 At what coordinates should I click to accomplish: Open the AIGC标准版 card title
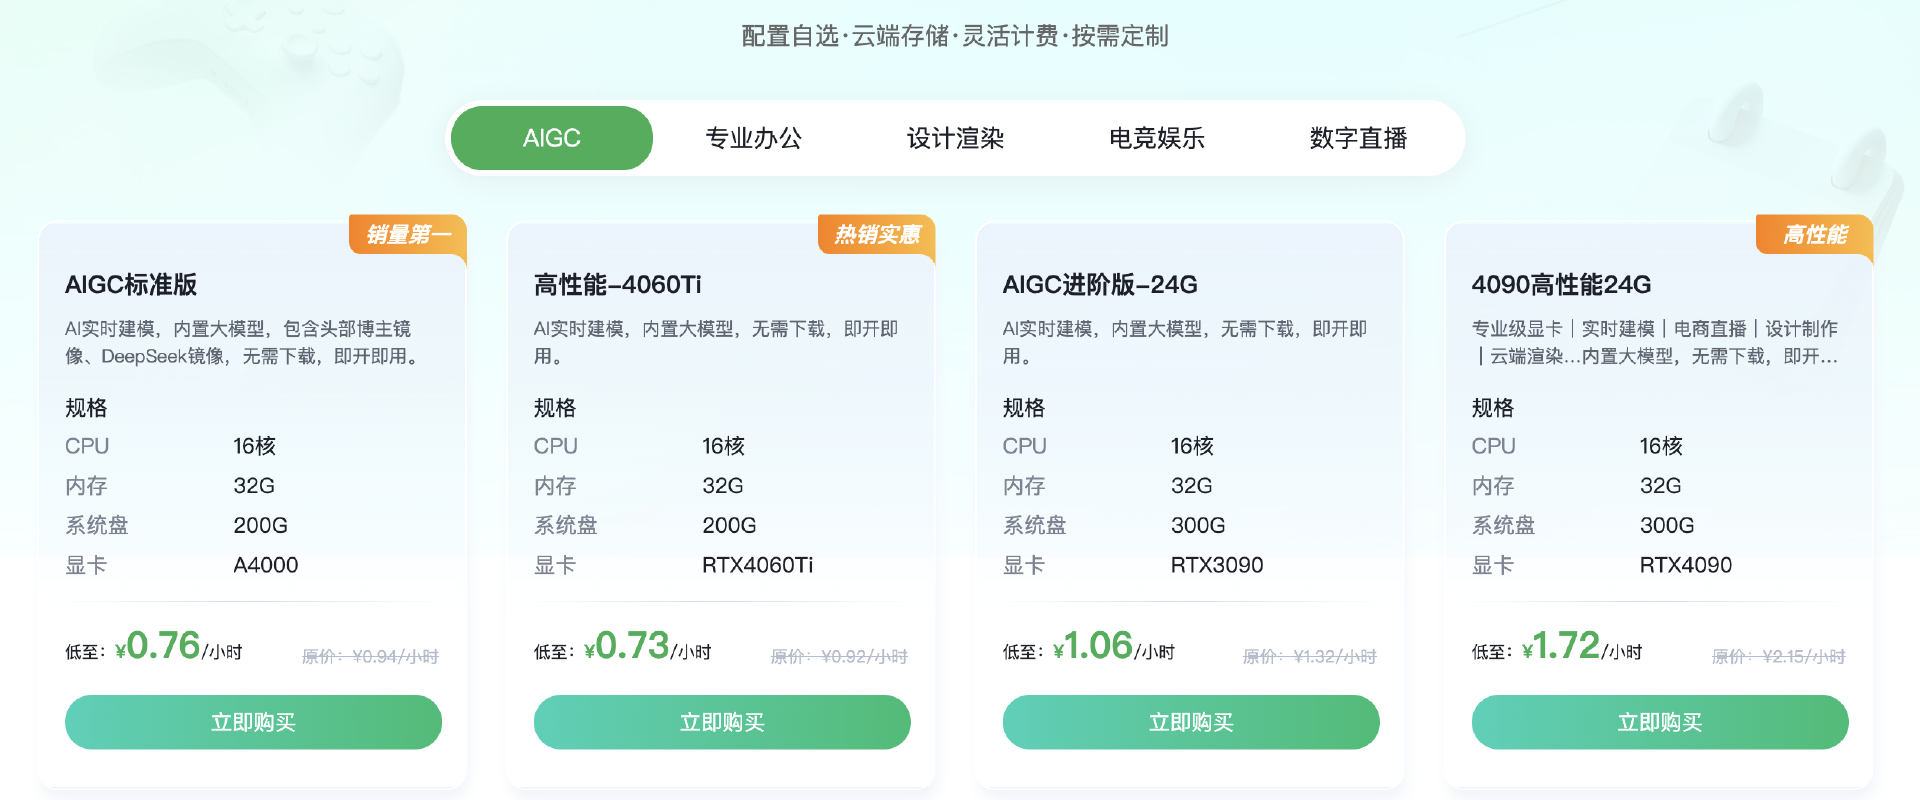click(x=131, y=285)
